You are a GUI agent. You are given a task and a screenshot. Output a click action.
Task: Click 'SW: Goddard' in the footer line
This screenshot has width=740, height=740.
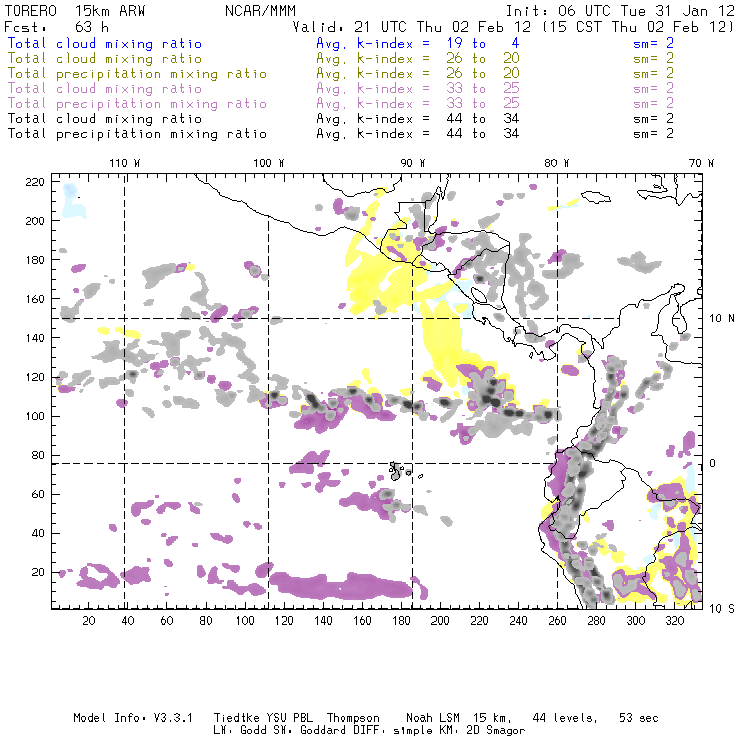(306, 730)
